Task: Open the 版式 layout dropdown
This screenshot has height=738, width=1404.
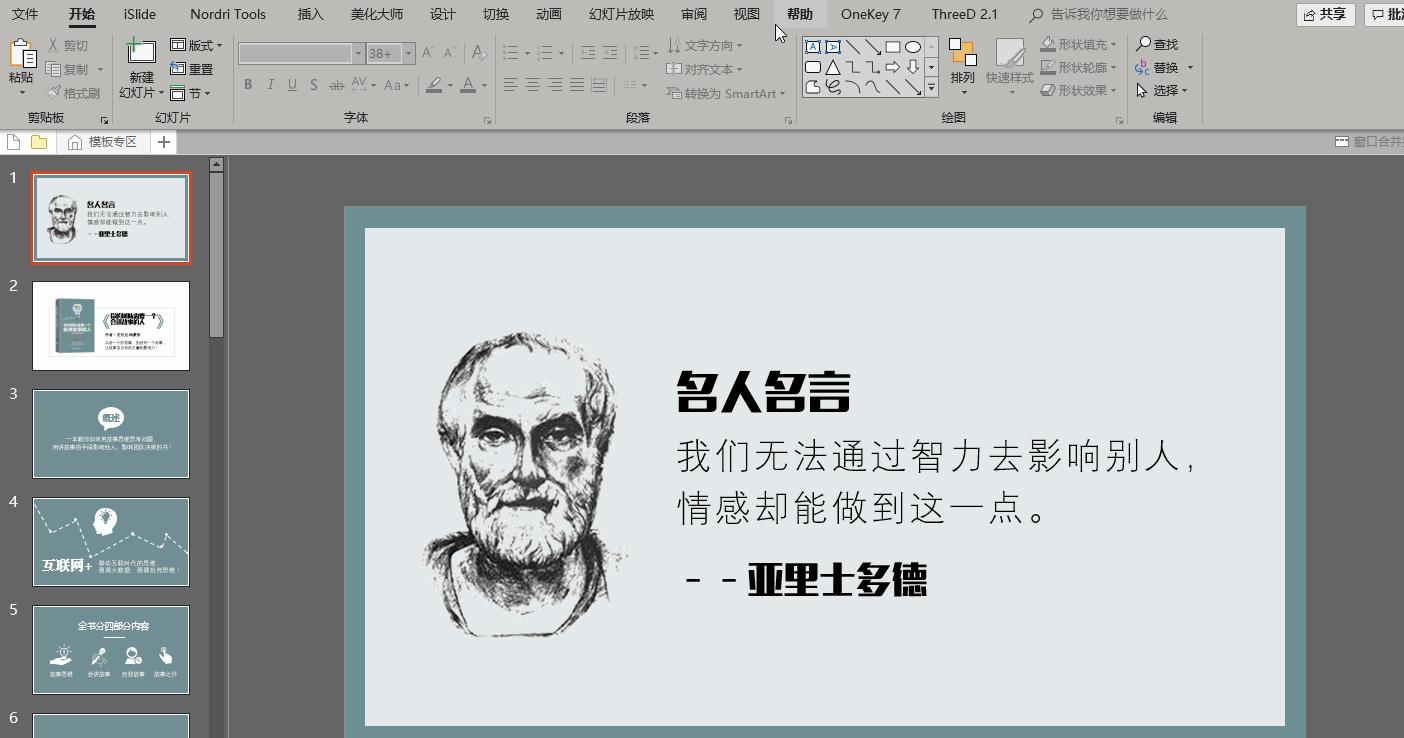Action: click(x=199, y=45)
